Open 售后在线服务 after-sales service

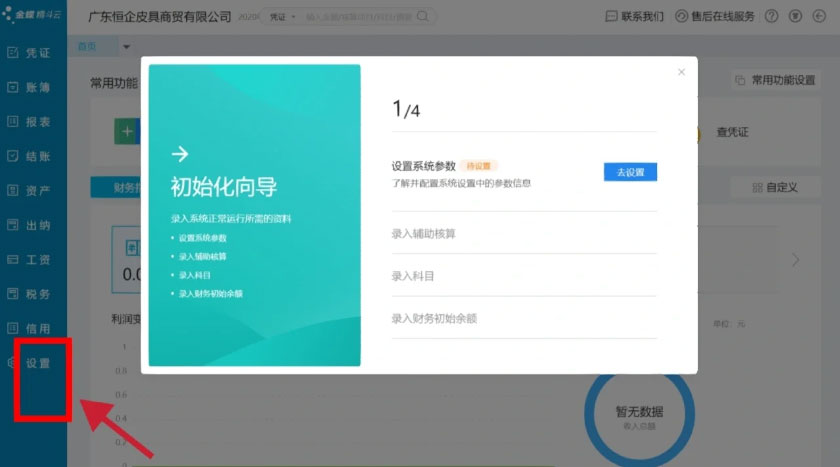pos(714,17)
